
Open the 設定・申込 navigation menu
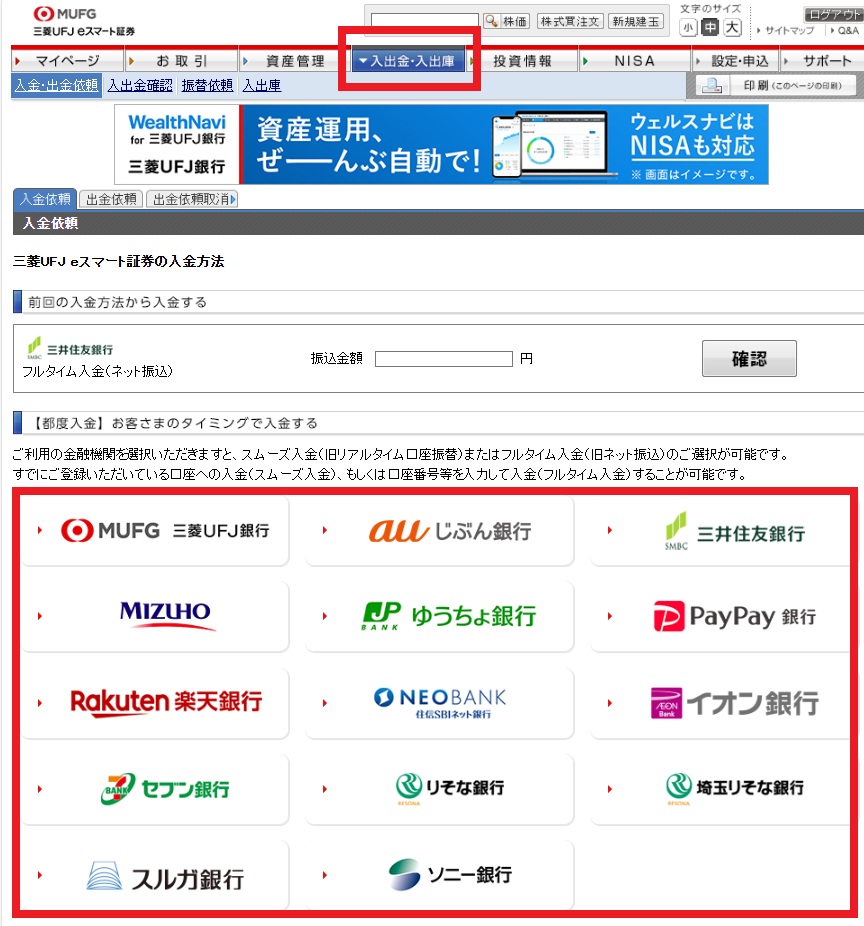[x=736, y=60]
